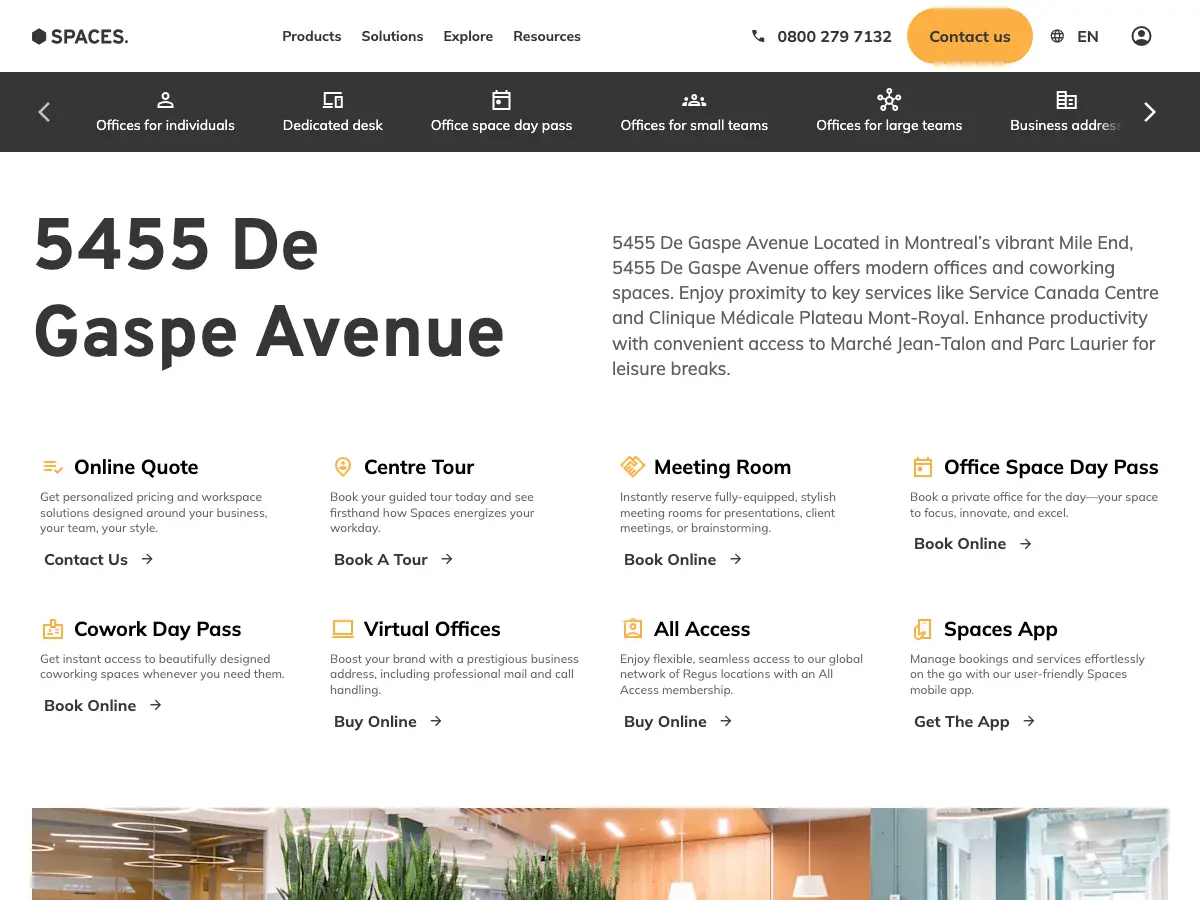The image size is (1200, 900).
Task: Click the Spaces App heading
Action: 1001,629
